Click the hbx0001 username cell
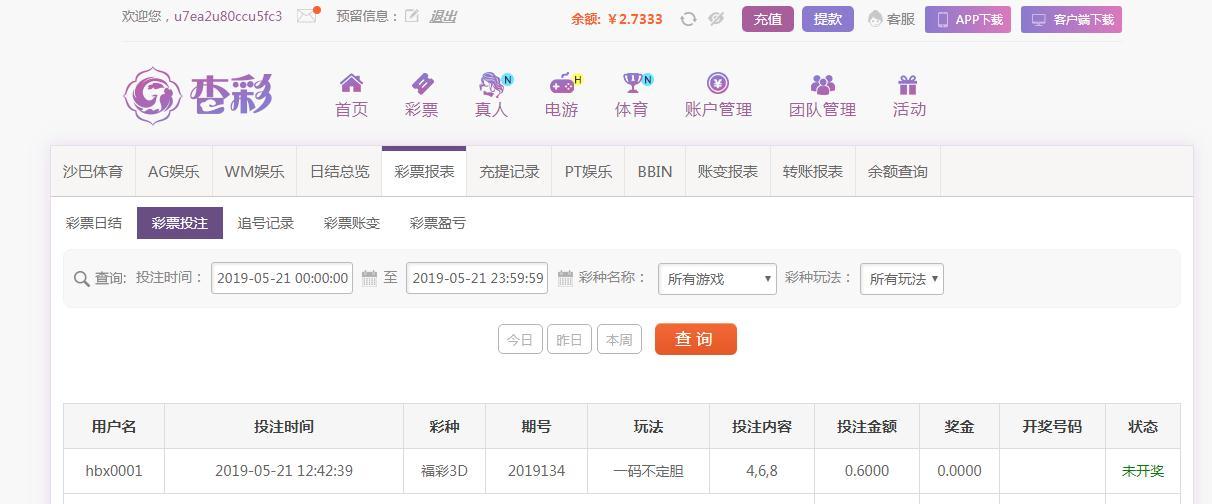This screenshot has height=504, width=1212. click(x=114, y=470)
